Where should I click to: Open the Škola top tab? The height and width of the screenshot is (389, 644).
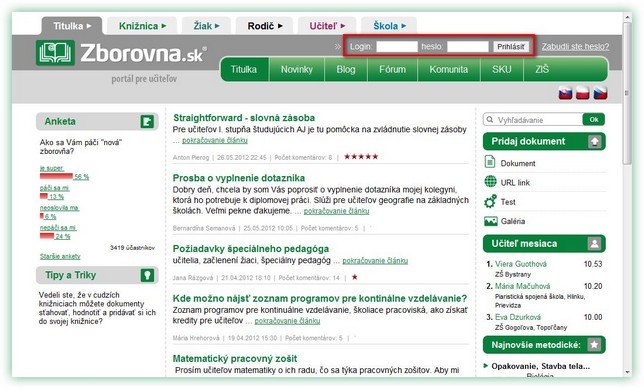(389, 26)
